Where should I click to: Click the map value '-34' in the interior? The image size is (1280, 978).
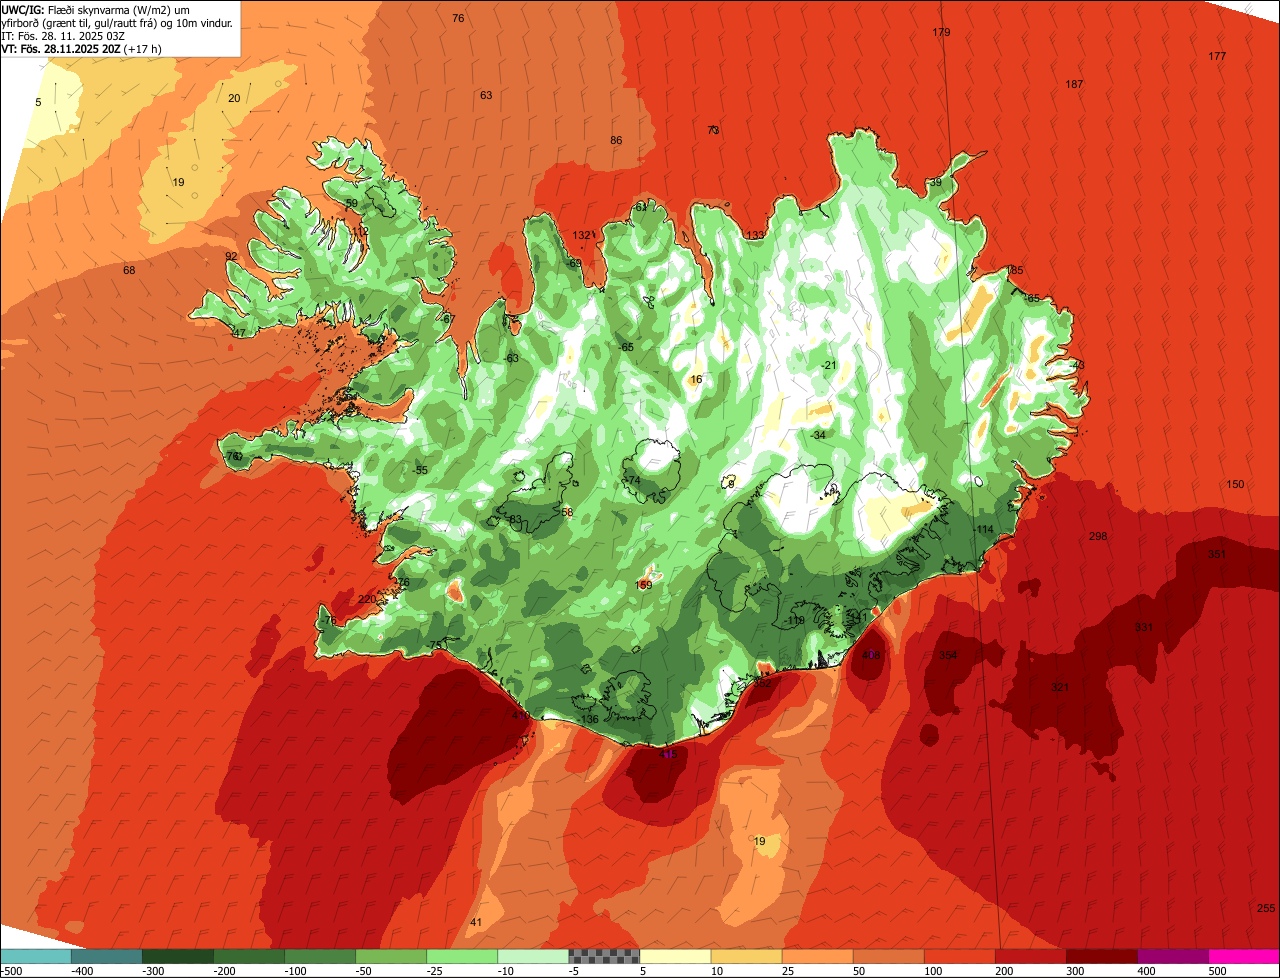coord(818,435)
